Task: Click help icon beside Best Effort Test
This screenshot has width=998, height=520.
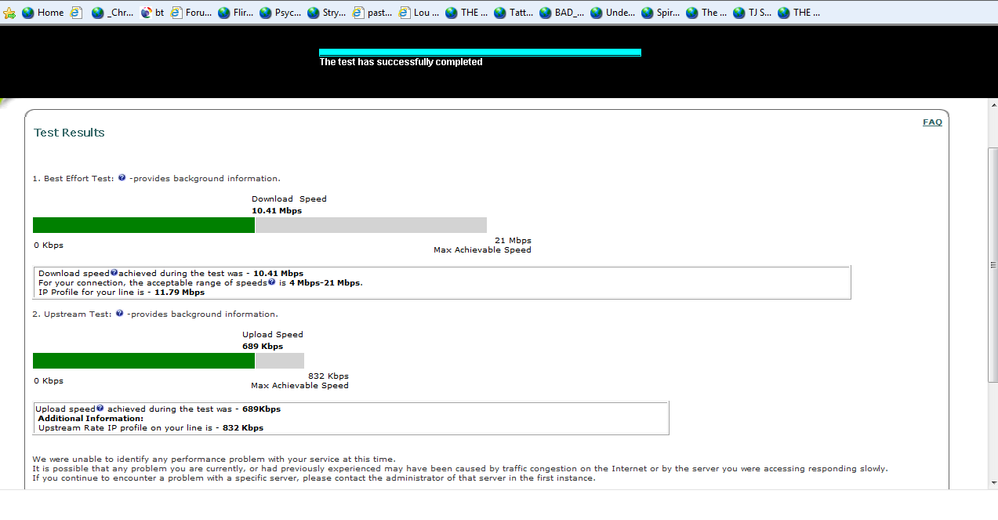Action: click(122, 178)
